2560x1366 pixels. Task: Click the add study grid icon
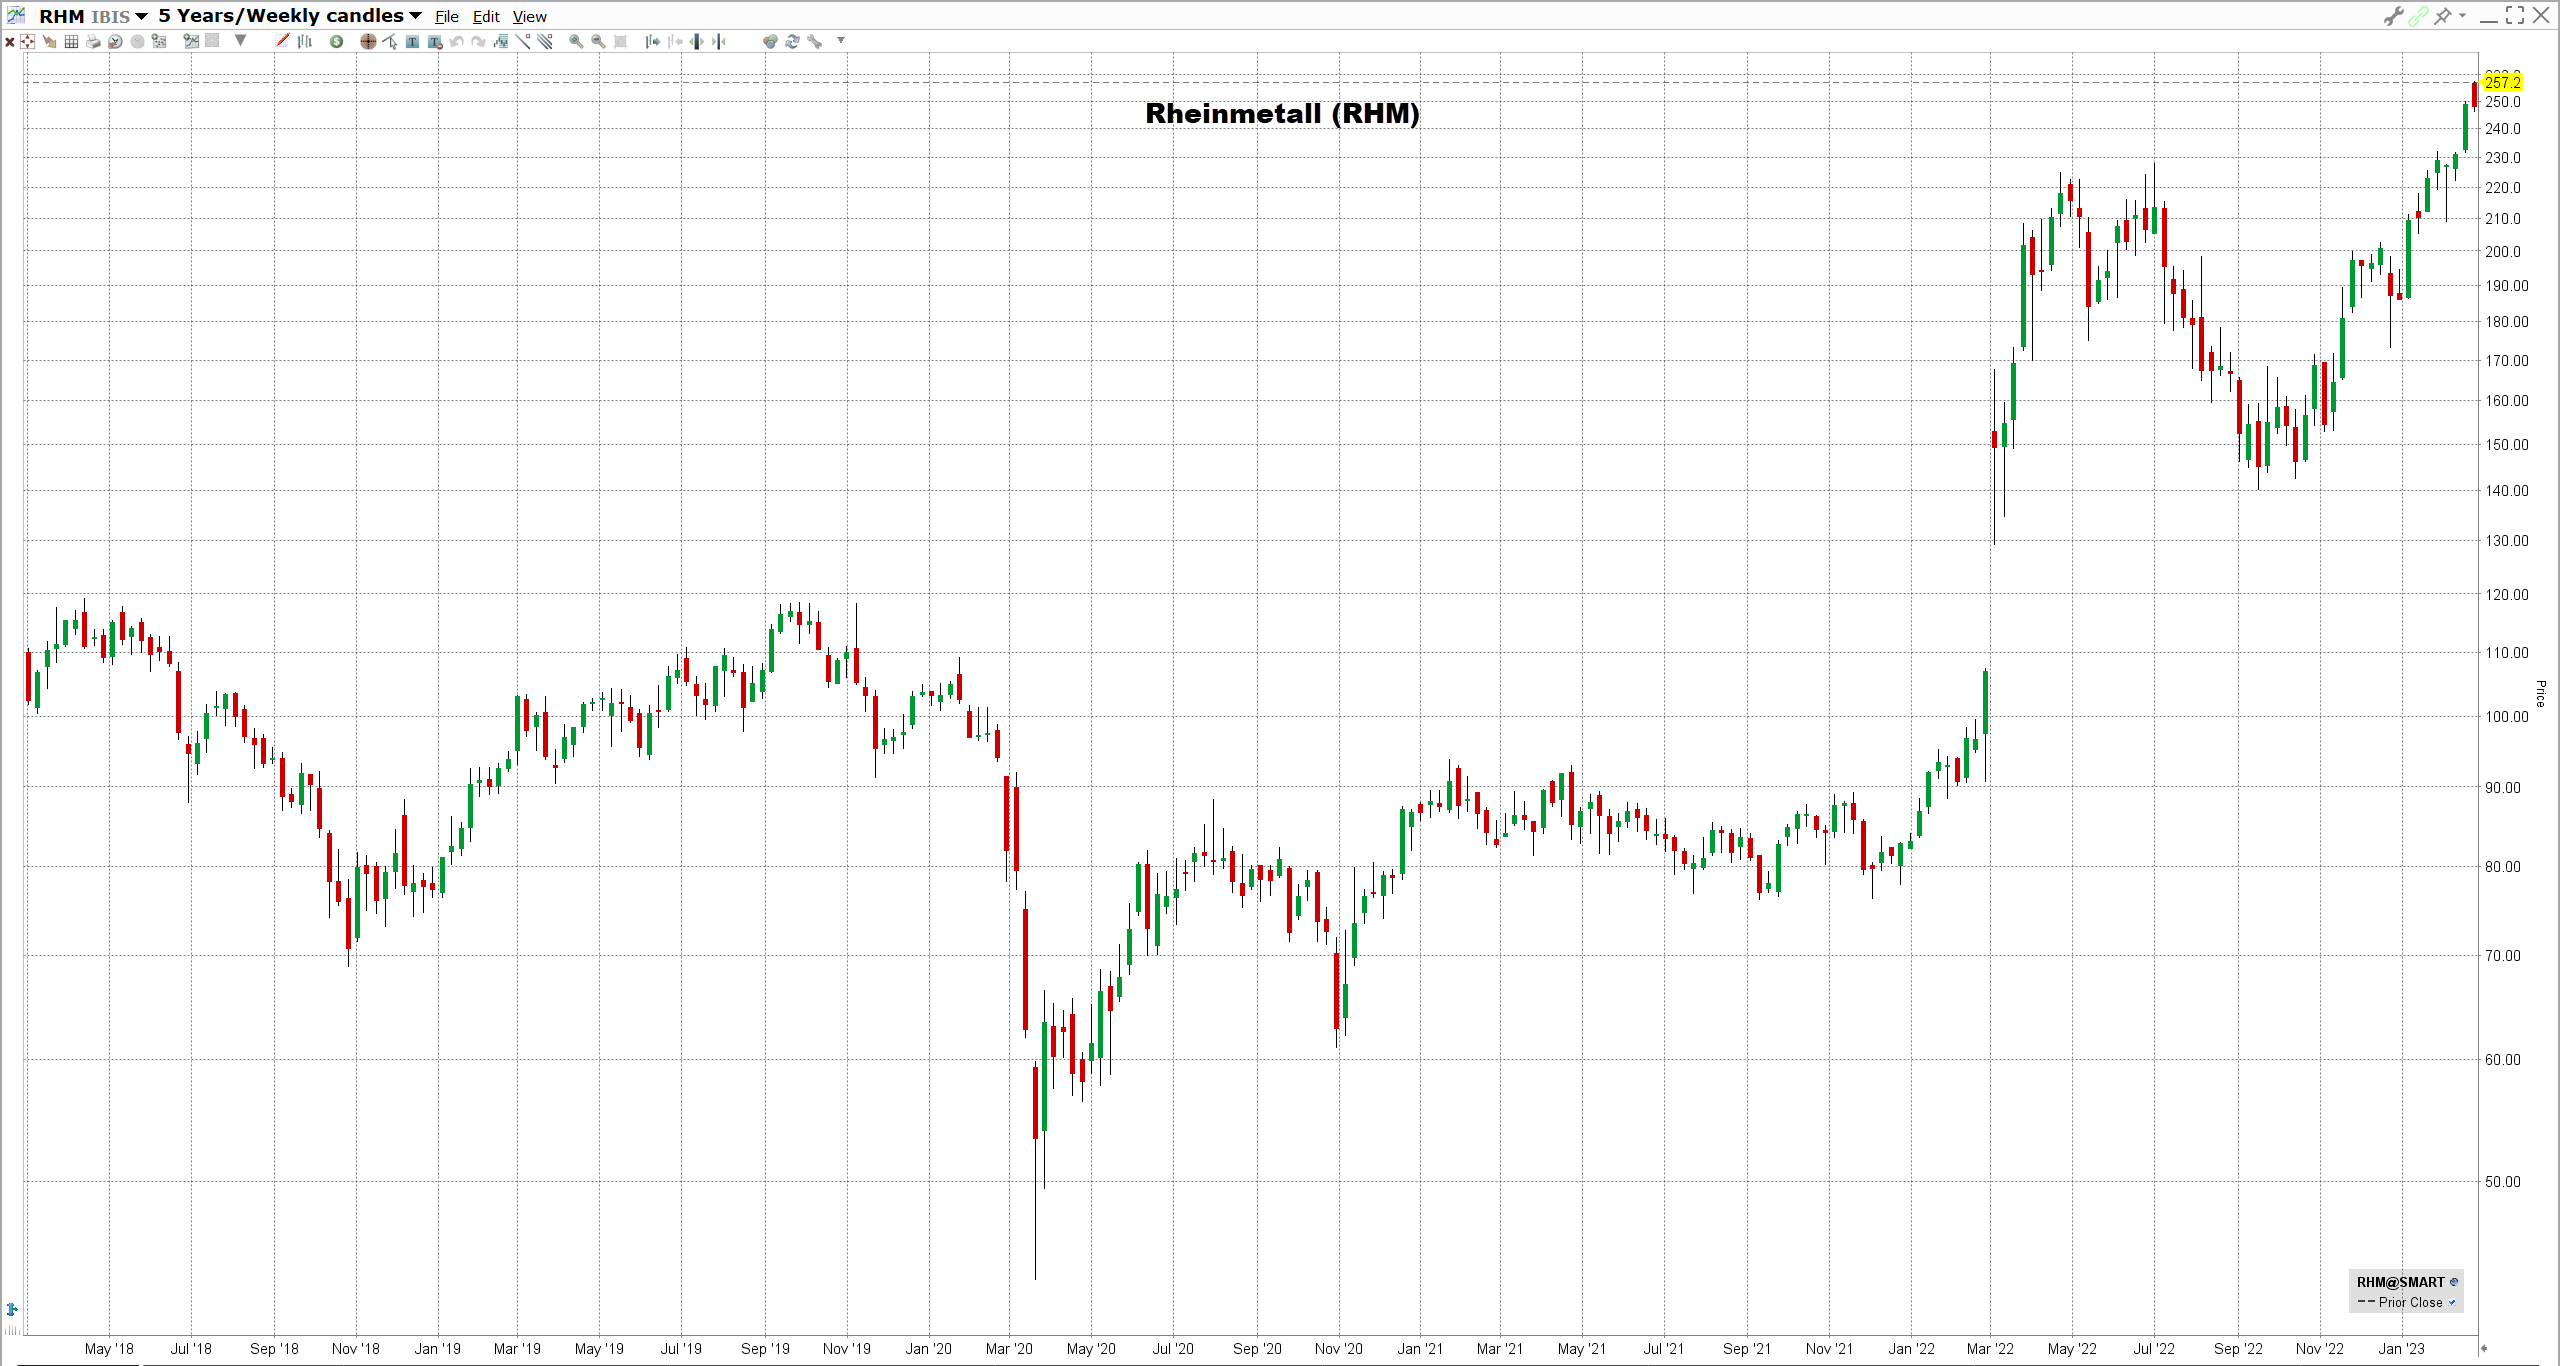(159, 42)
